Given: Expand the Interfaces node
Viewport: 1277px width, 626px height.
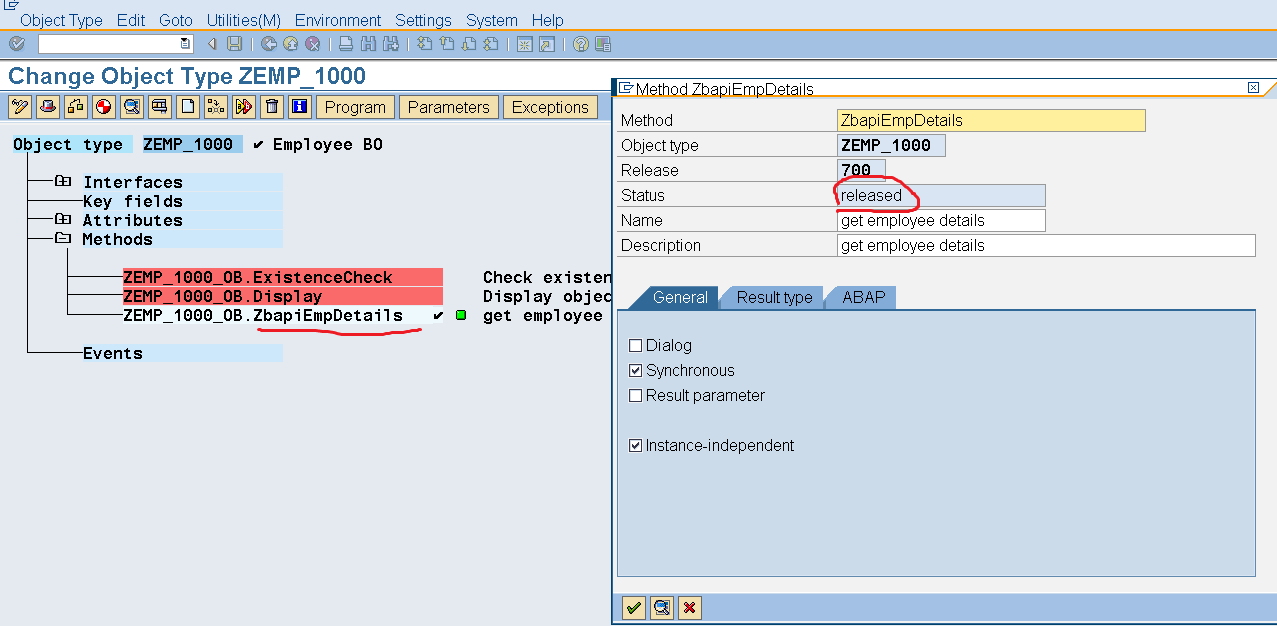Looking at the screenshot, I should pyautogui.click(x=61, y=181).
